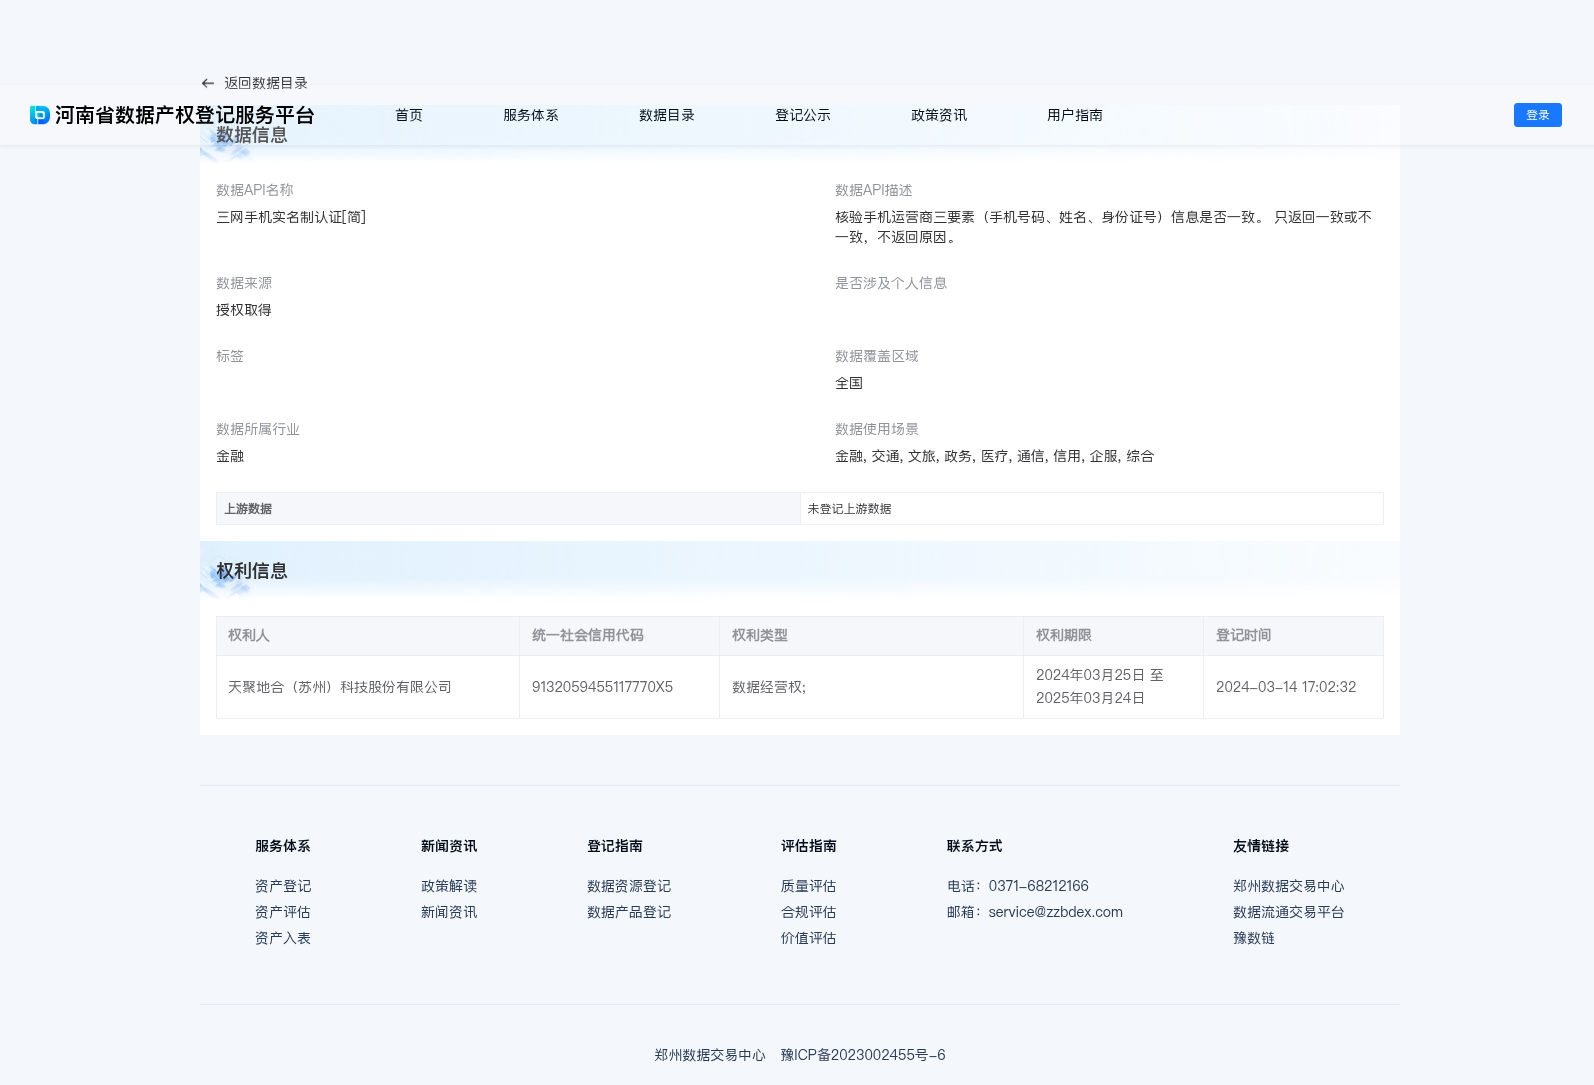Open friendly link 数据流通交易平台
Screen dimensions: 1594x1085
pos(1289,912)
